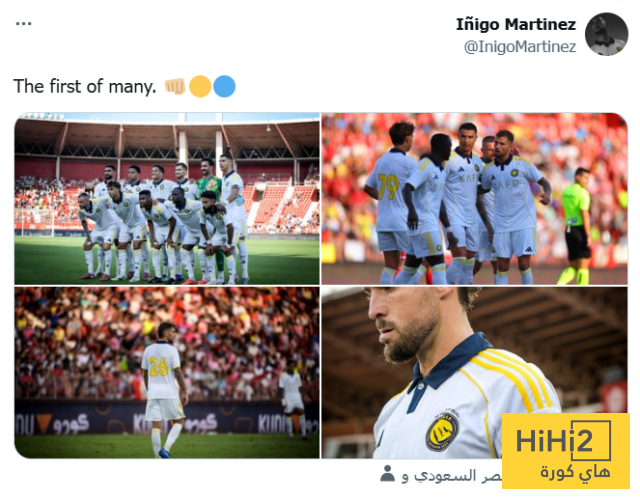Viewport: 640px width, 500px height.
Task: Click the tweet text The first of many
Action: pyautogui.click(x=85, y=86)
